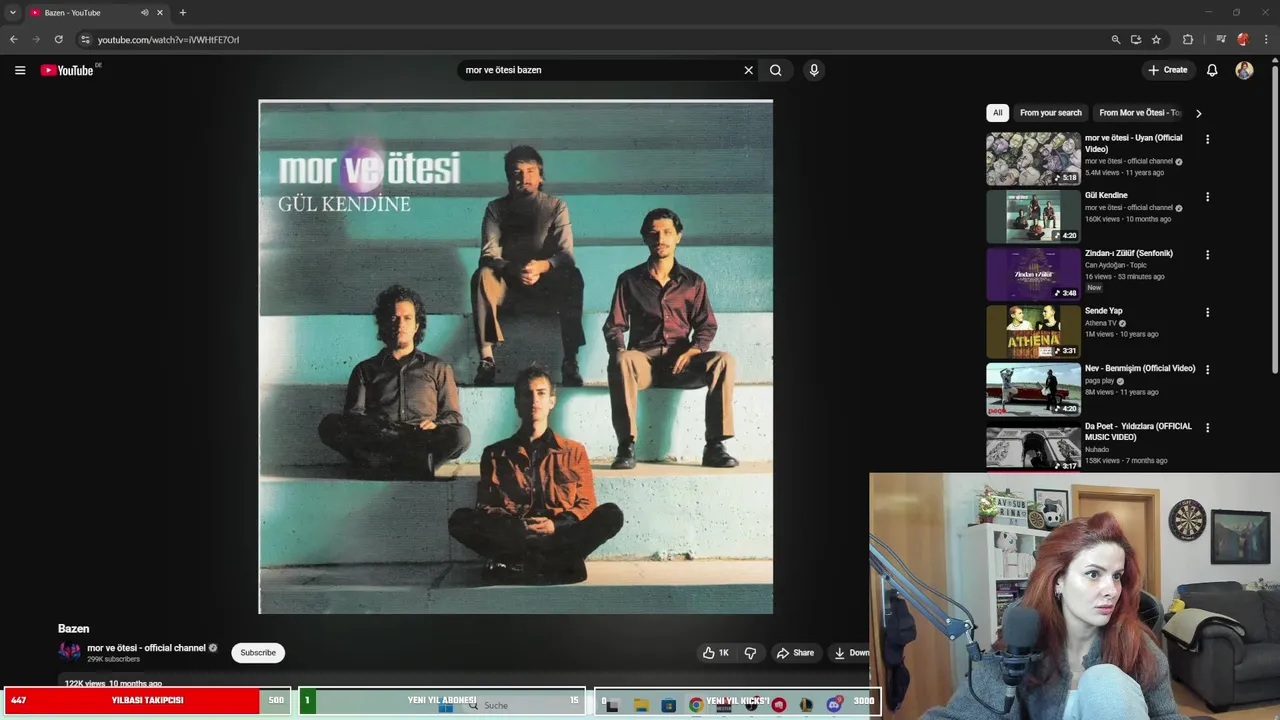Open the Chrome media controls icon
This screenshot has width=1280, height=720.
(1221, 39)
